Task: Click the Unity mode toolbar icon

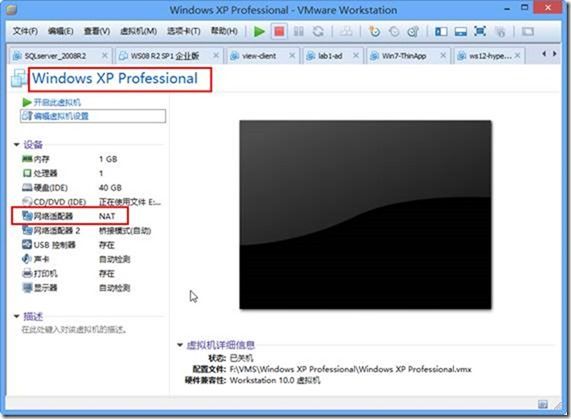Action: 500,32
